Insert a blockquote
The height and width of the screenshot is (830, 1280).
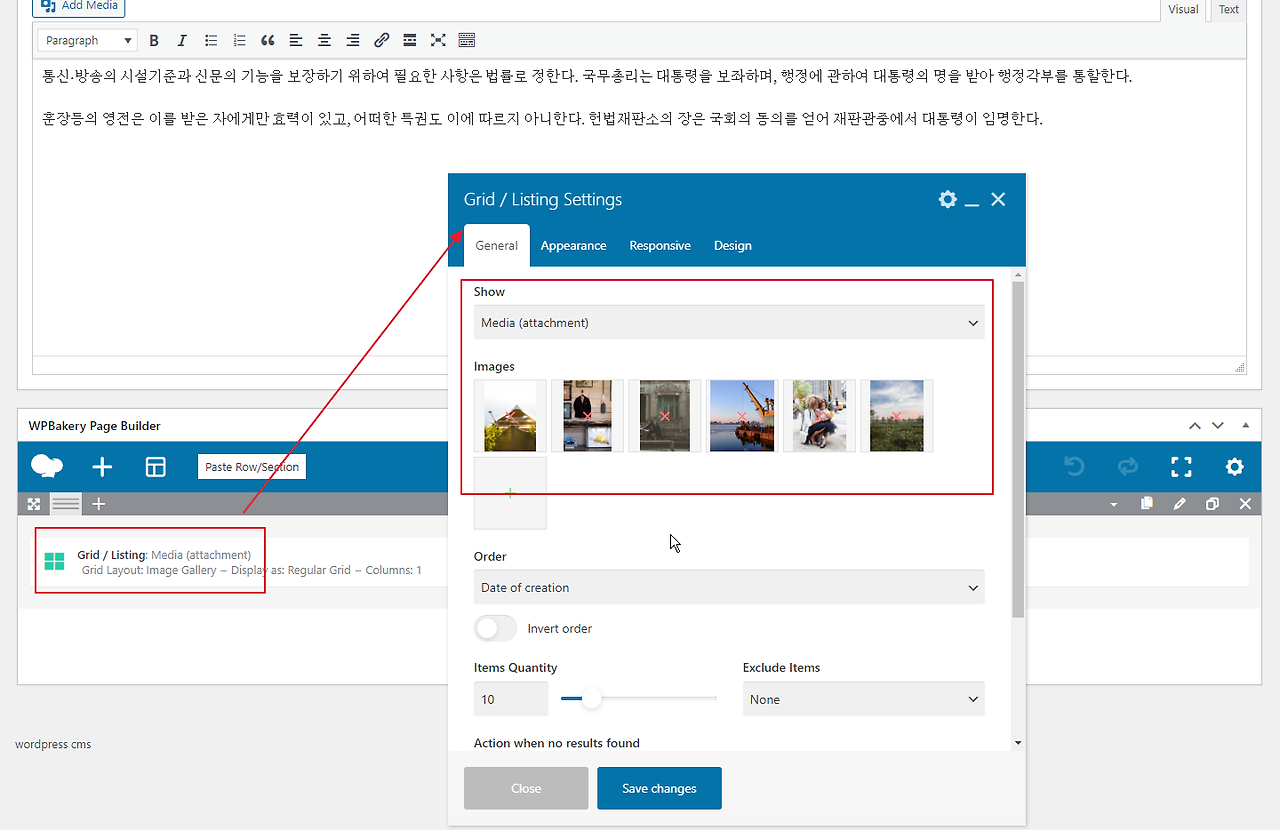(267, 41)
